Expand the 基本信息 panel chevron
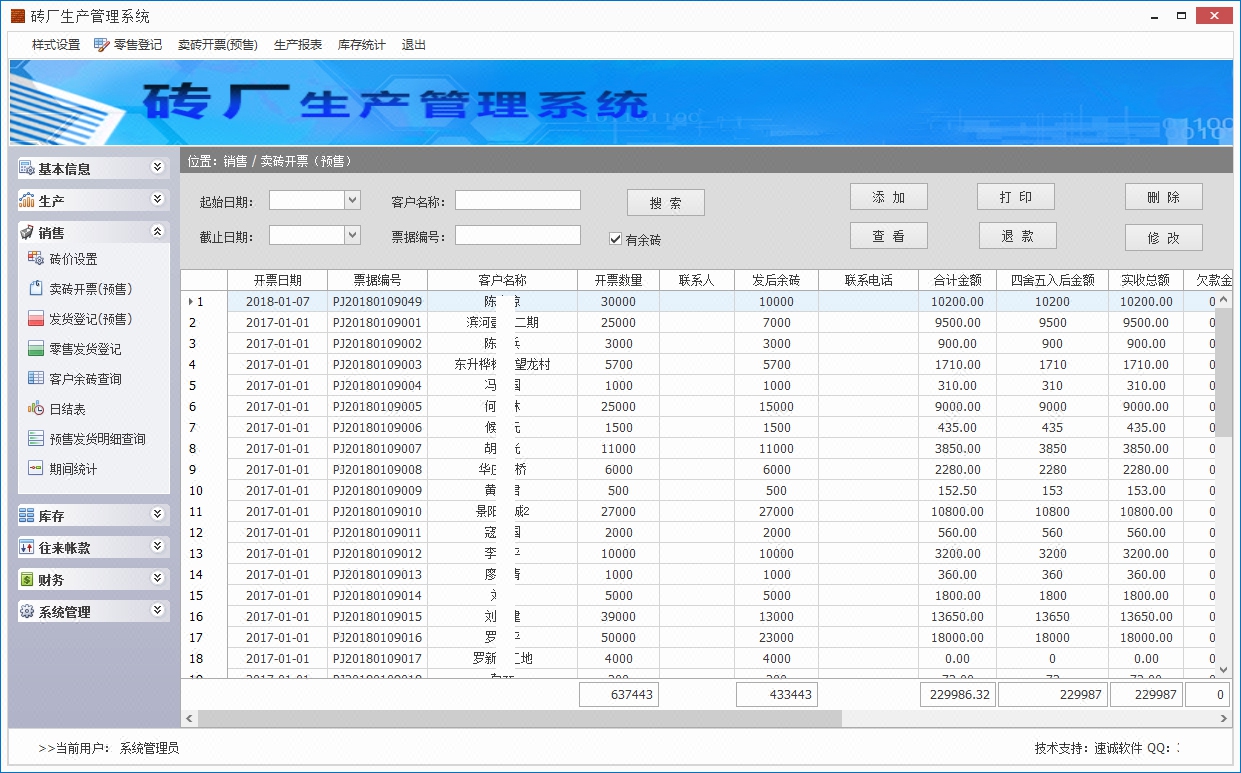Screen dimensions: 1241x773 pos(157,167)
